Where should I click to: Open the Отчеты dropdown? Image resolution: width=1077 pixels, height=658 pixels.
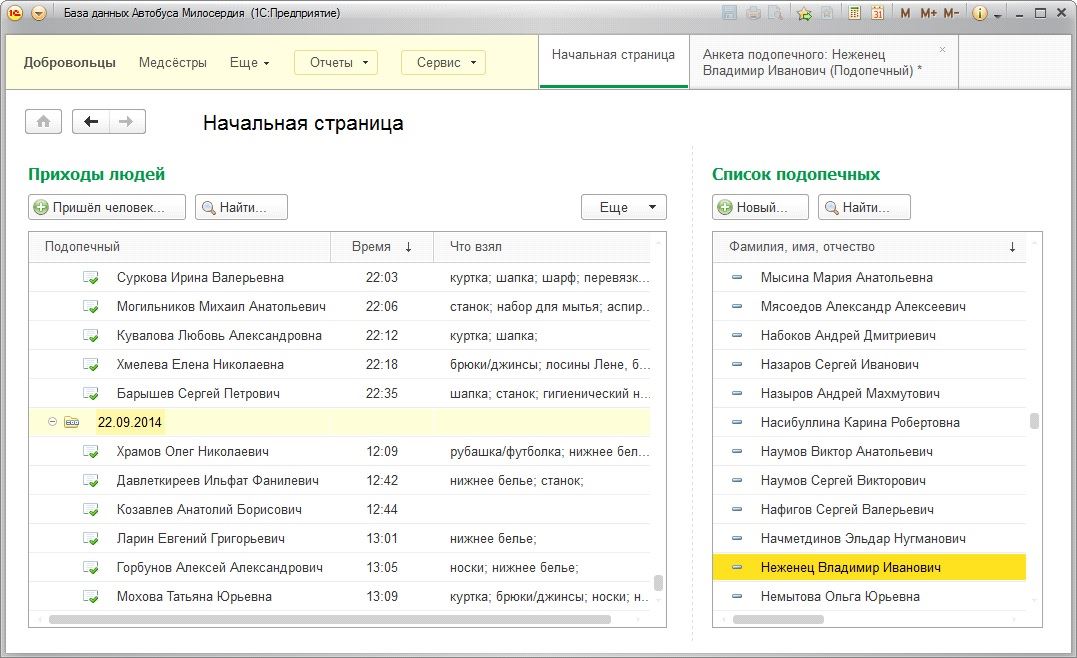point(337,63)
